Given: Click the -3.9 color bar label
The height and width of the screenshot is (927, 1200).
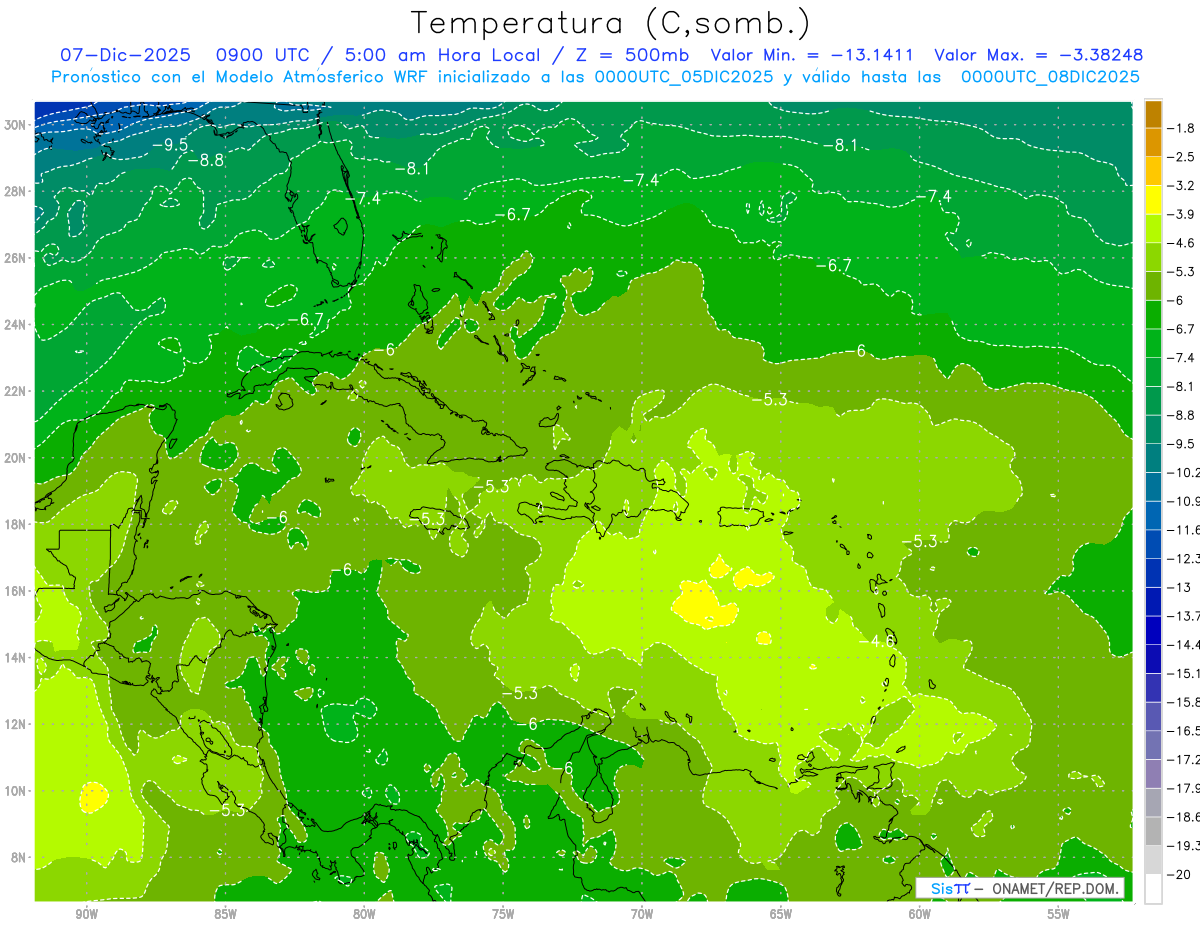Looking at the screenshot, I should (1181, 214).
